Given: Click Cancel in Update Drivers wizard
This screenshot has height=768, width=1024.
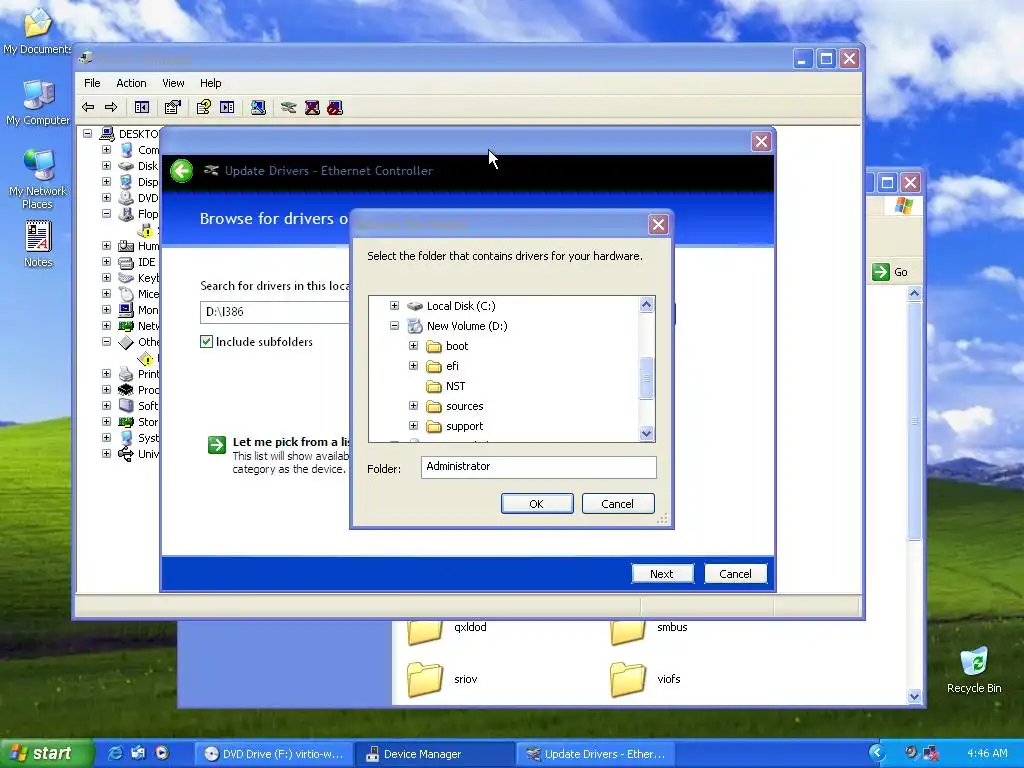Looking at the screenshot, I should pos(735,573).
